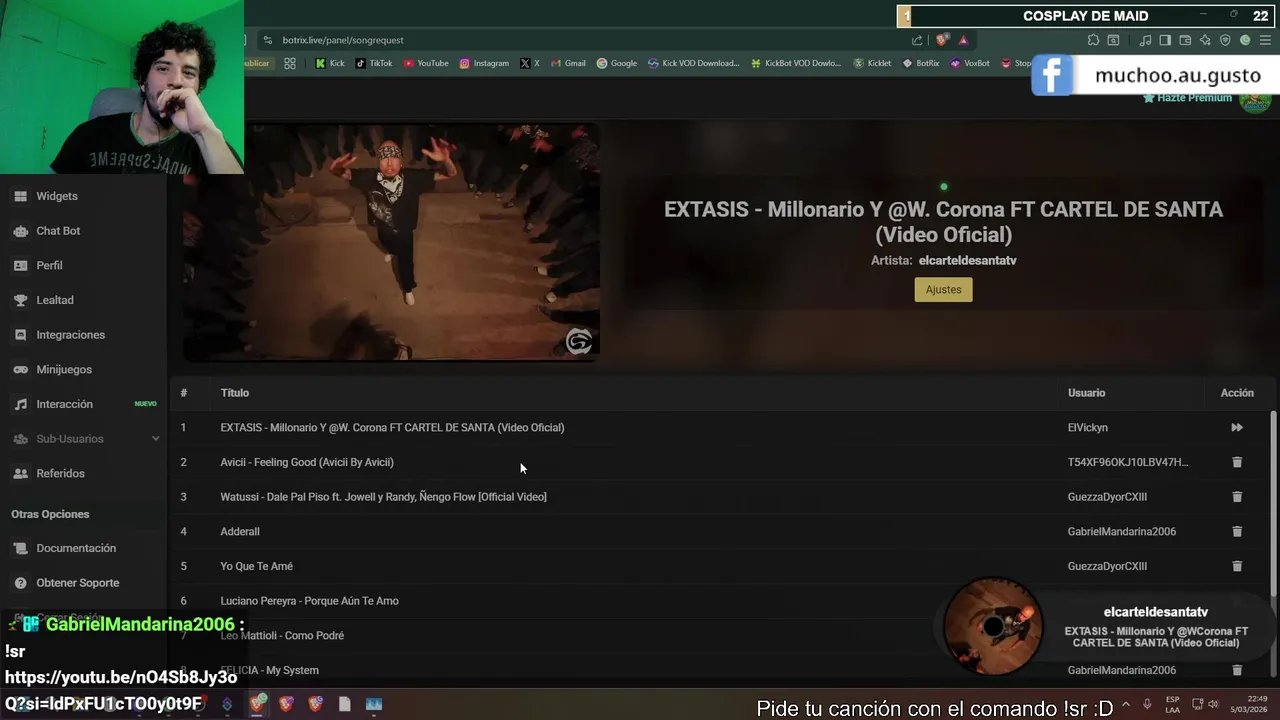Click the microphone icon in system tray

1147,704
